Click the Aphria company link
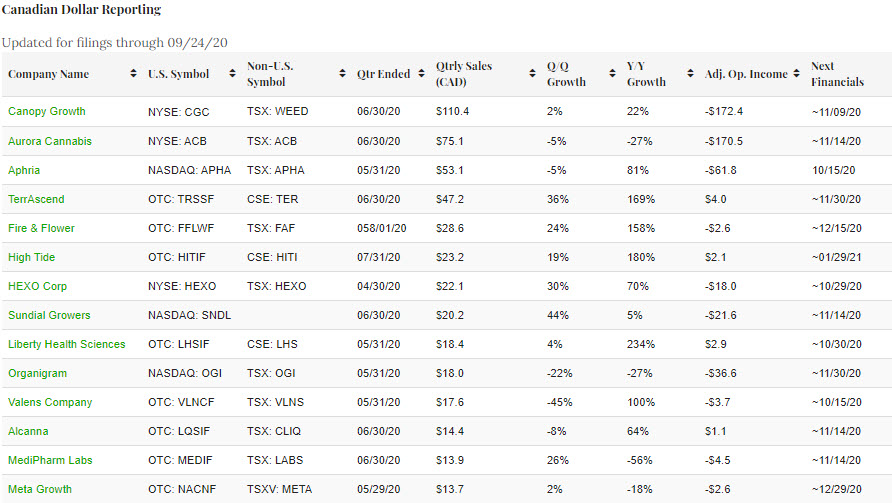 (x=24, y=170)
